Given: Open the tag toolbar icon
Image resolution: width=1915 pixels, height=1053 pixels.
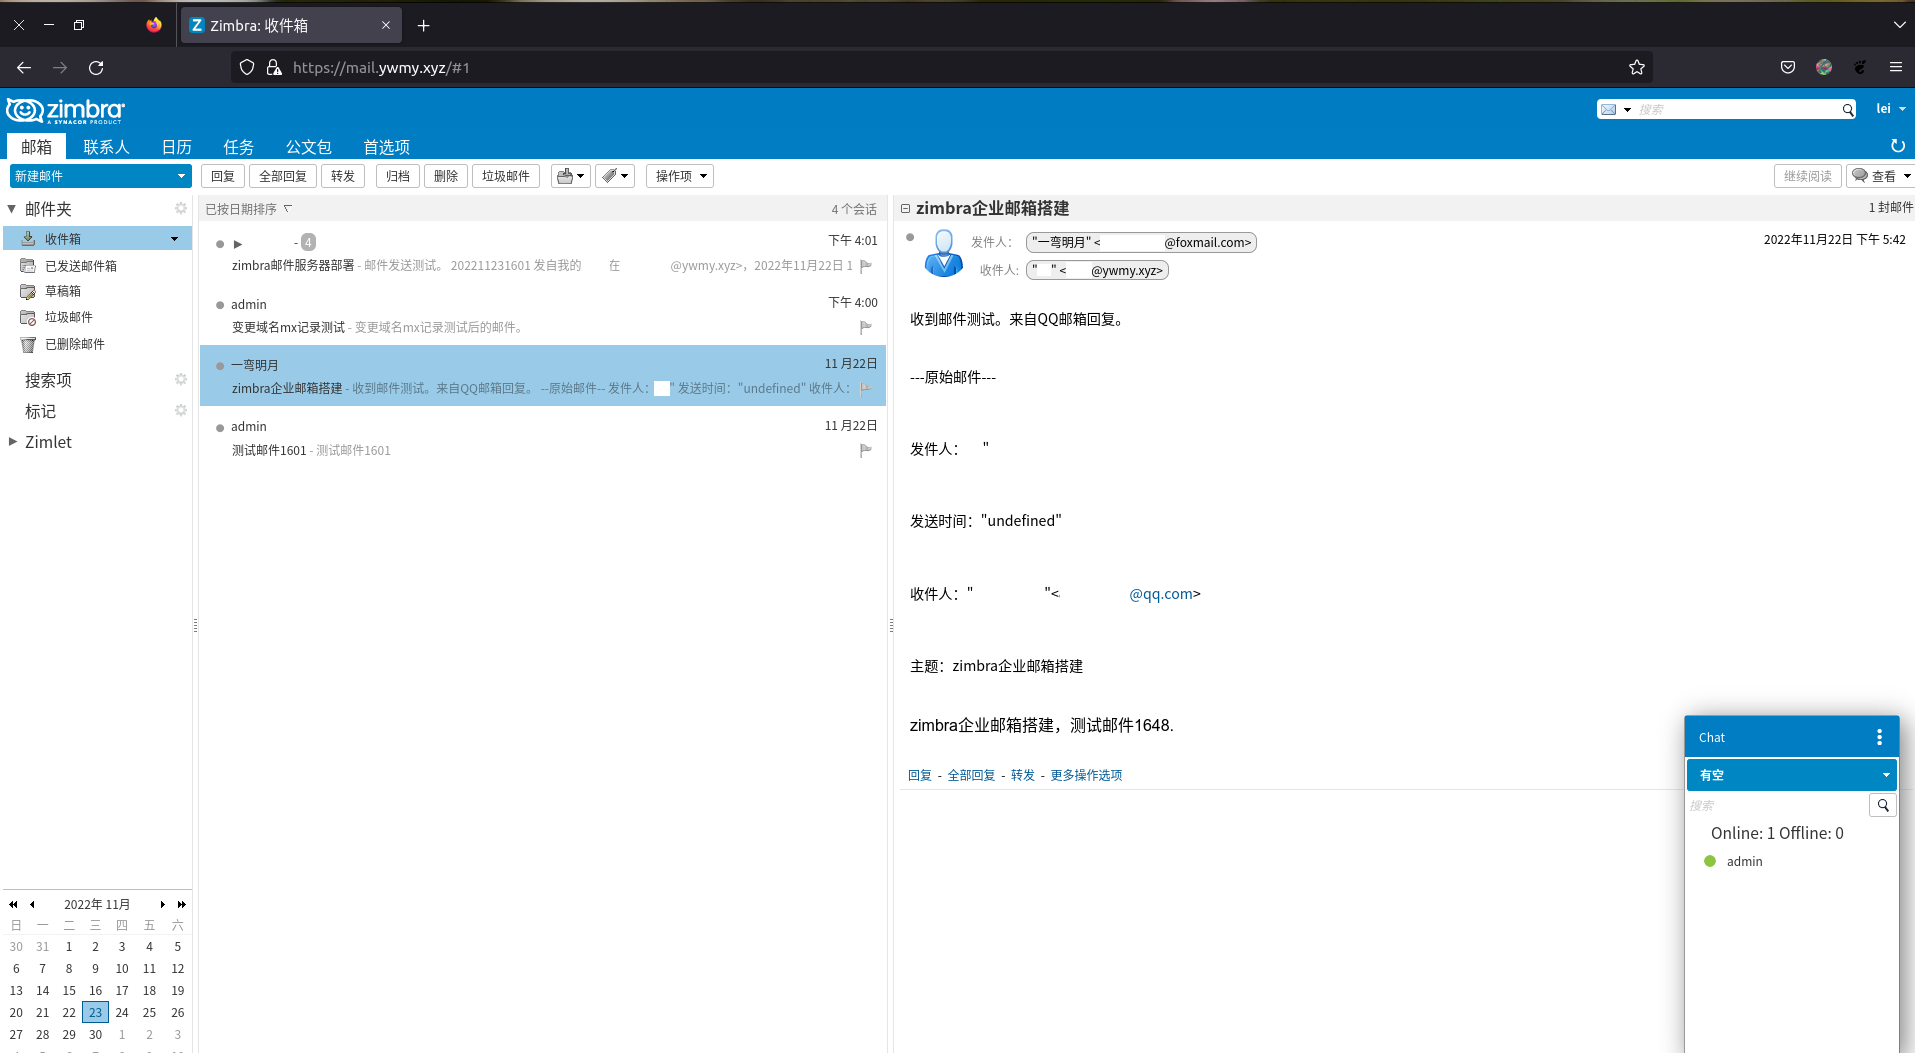Looking at the screenshot, I should click(615, 176).
